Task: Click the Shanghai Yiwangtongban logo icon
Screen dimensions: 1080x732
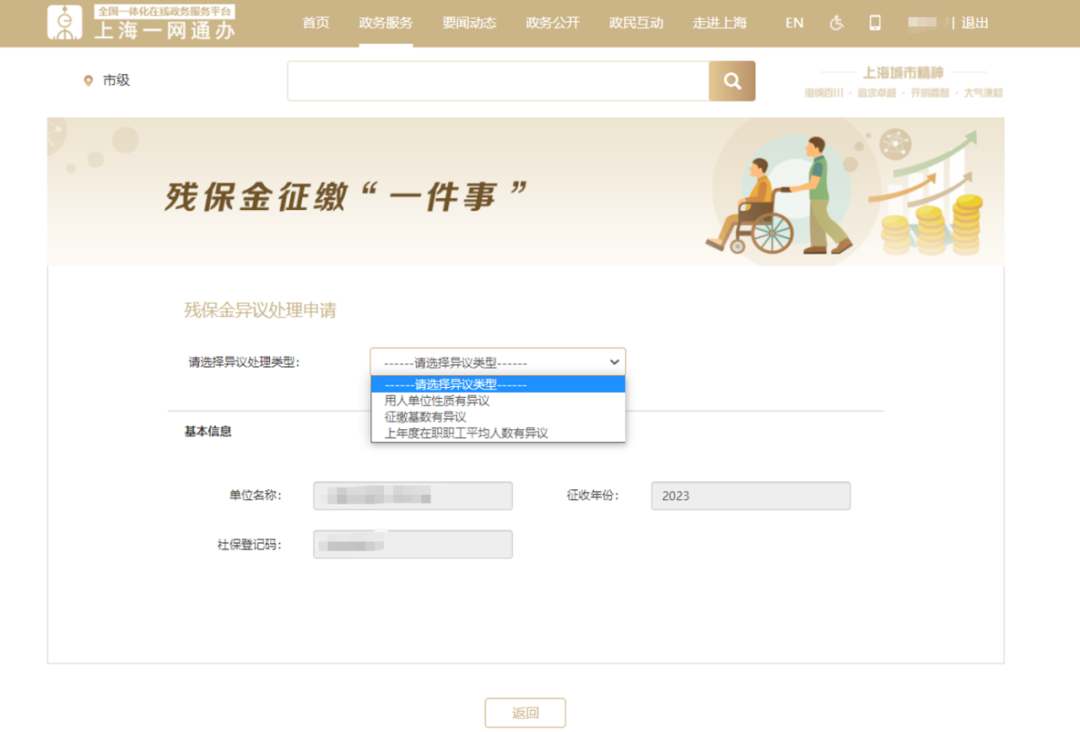Action: (65, 22)
